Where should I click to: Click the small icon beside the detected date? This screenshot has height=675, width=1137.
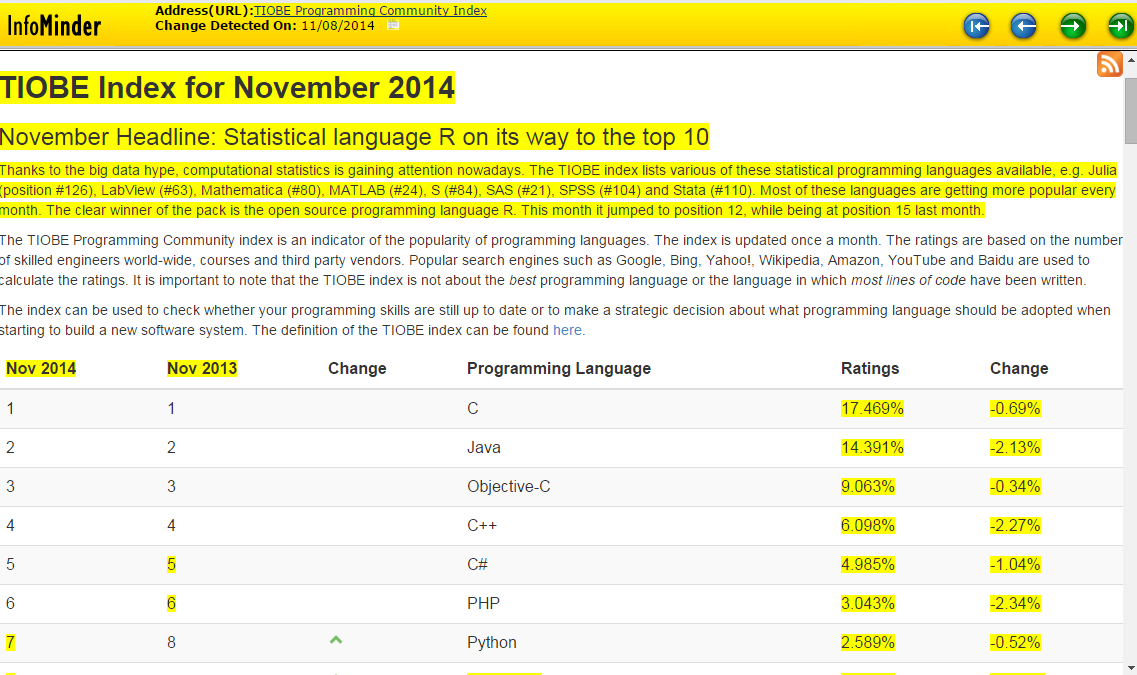393,25
